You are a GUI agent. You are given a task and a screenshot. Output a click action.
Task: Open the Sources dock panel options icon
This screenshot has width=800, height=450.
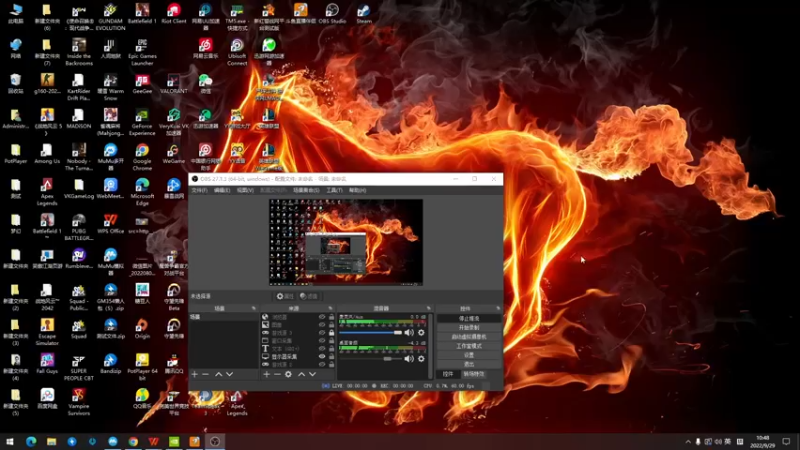(x=332, y=308)
